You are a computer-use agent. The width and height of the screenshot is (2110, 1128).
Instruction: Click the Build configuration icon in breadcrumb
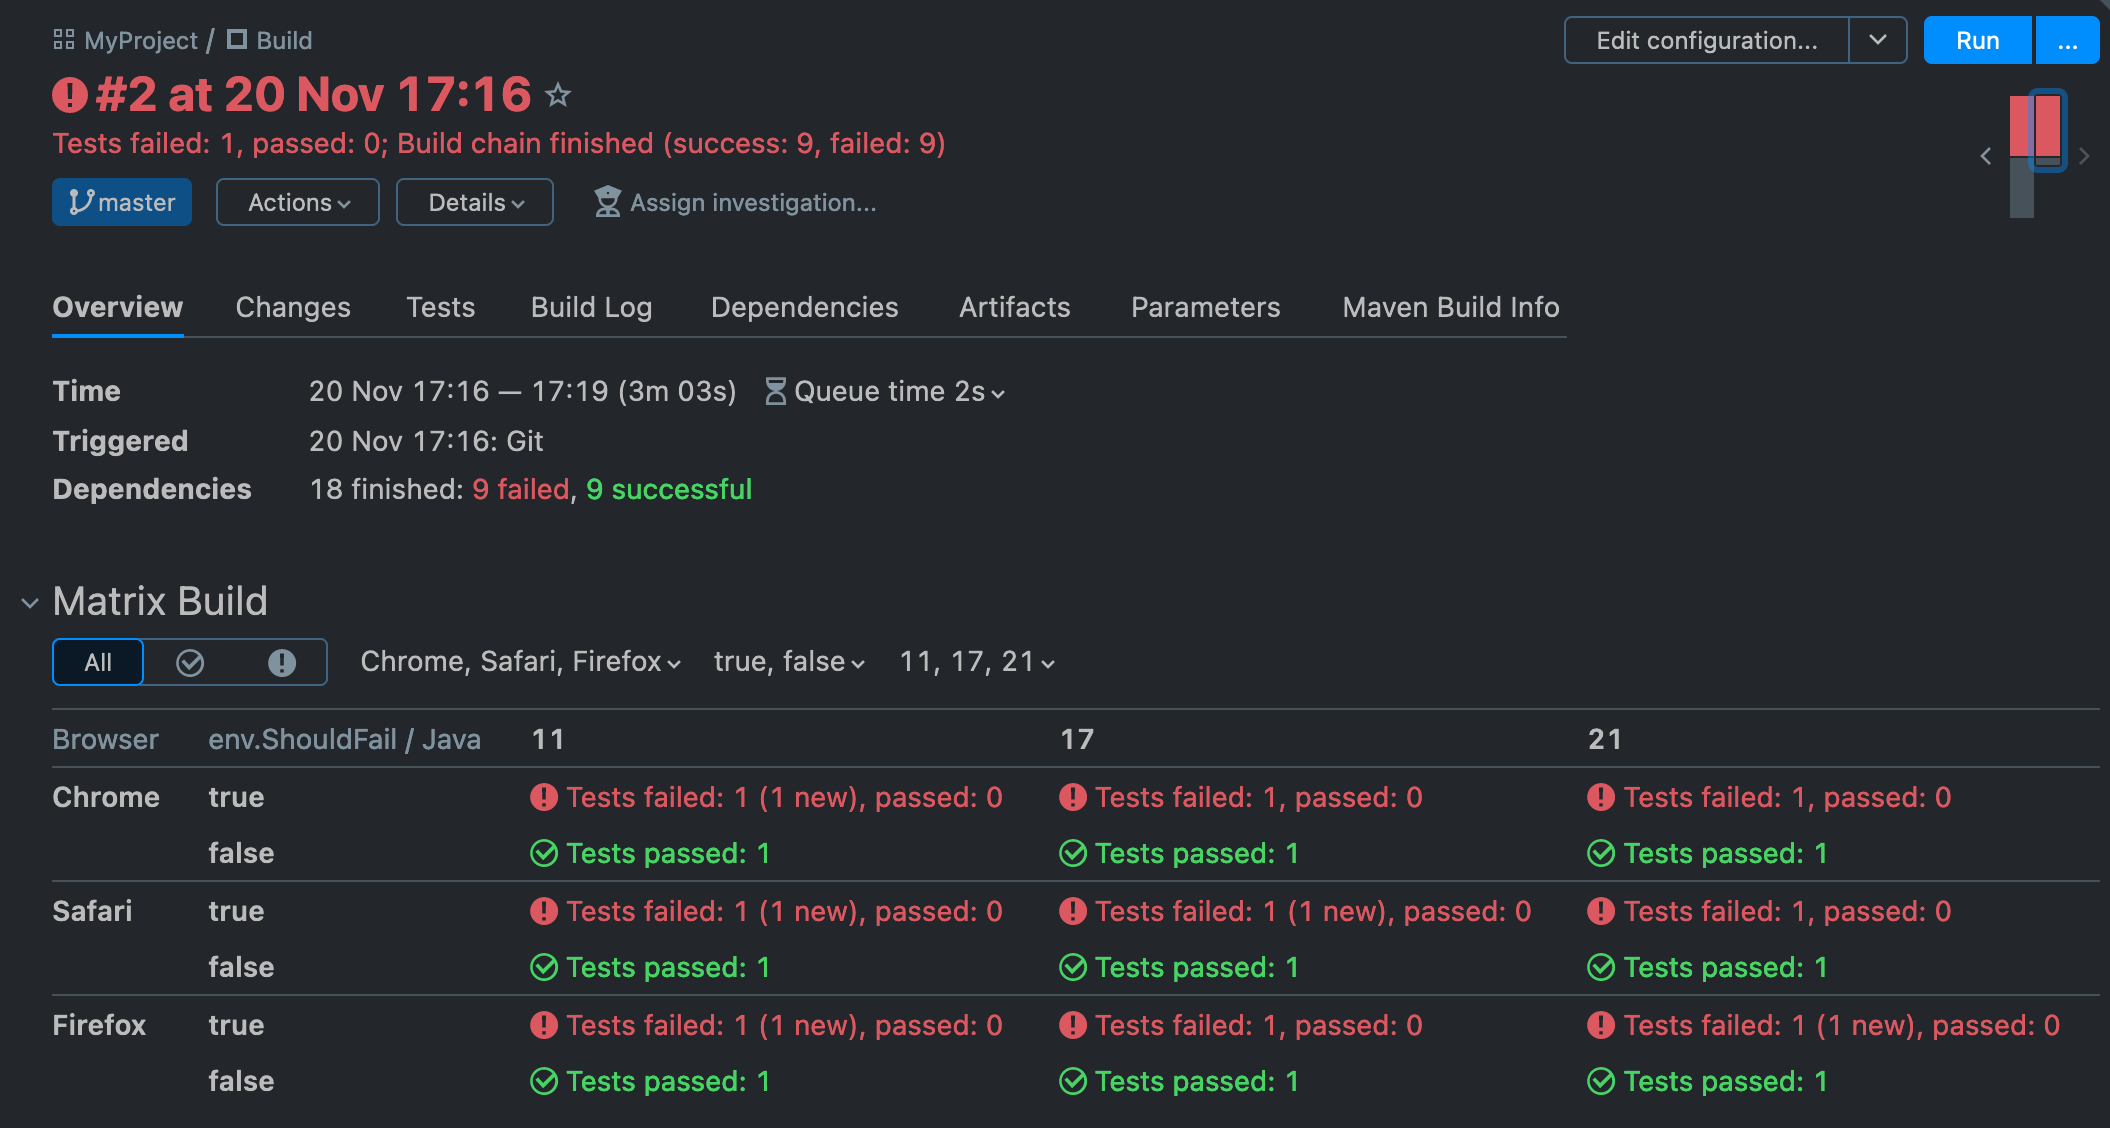coord(237,40)
